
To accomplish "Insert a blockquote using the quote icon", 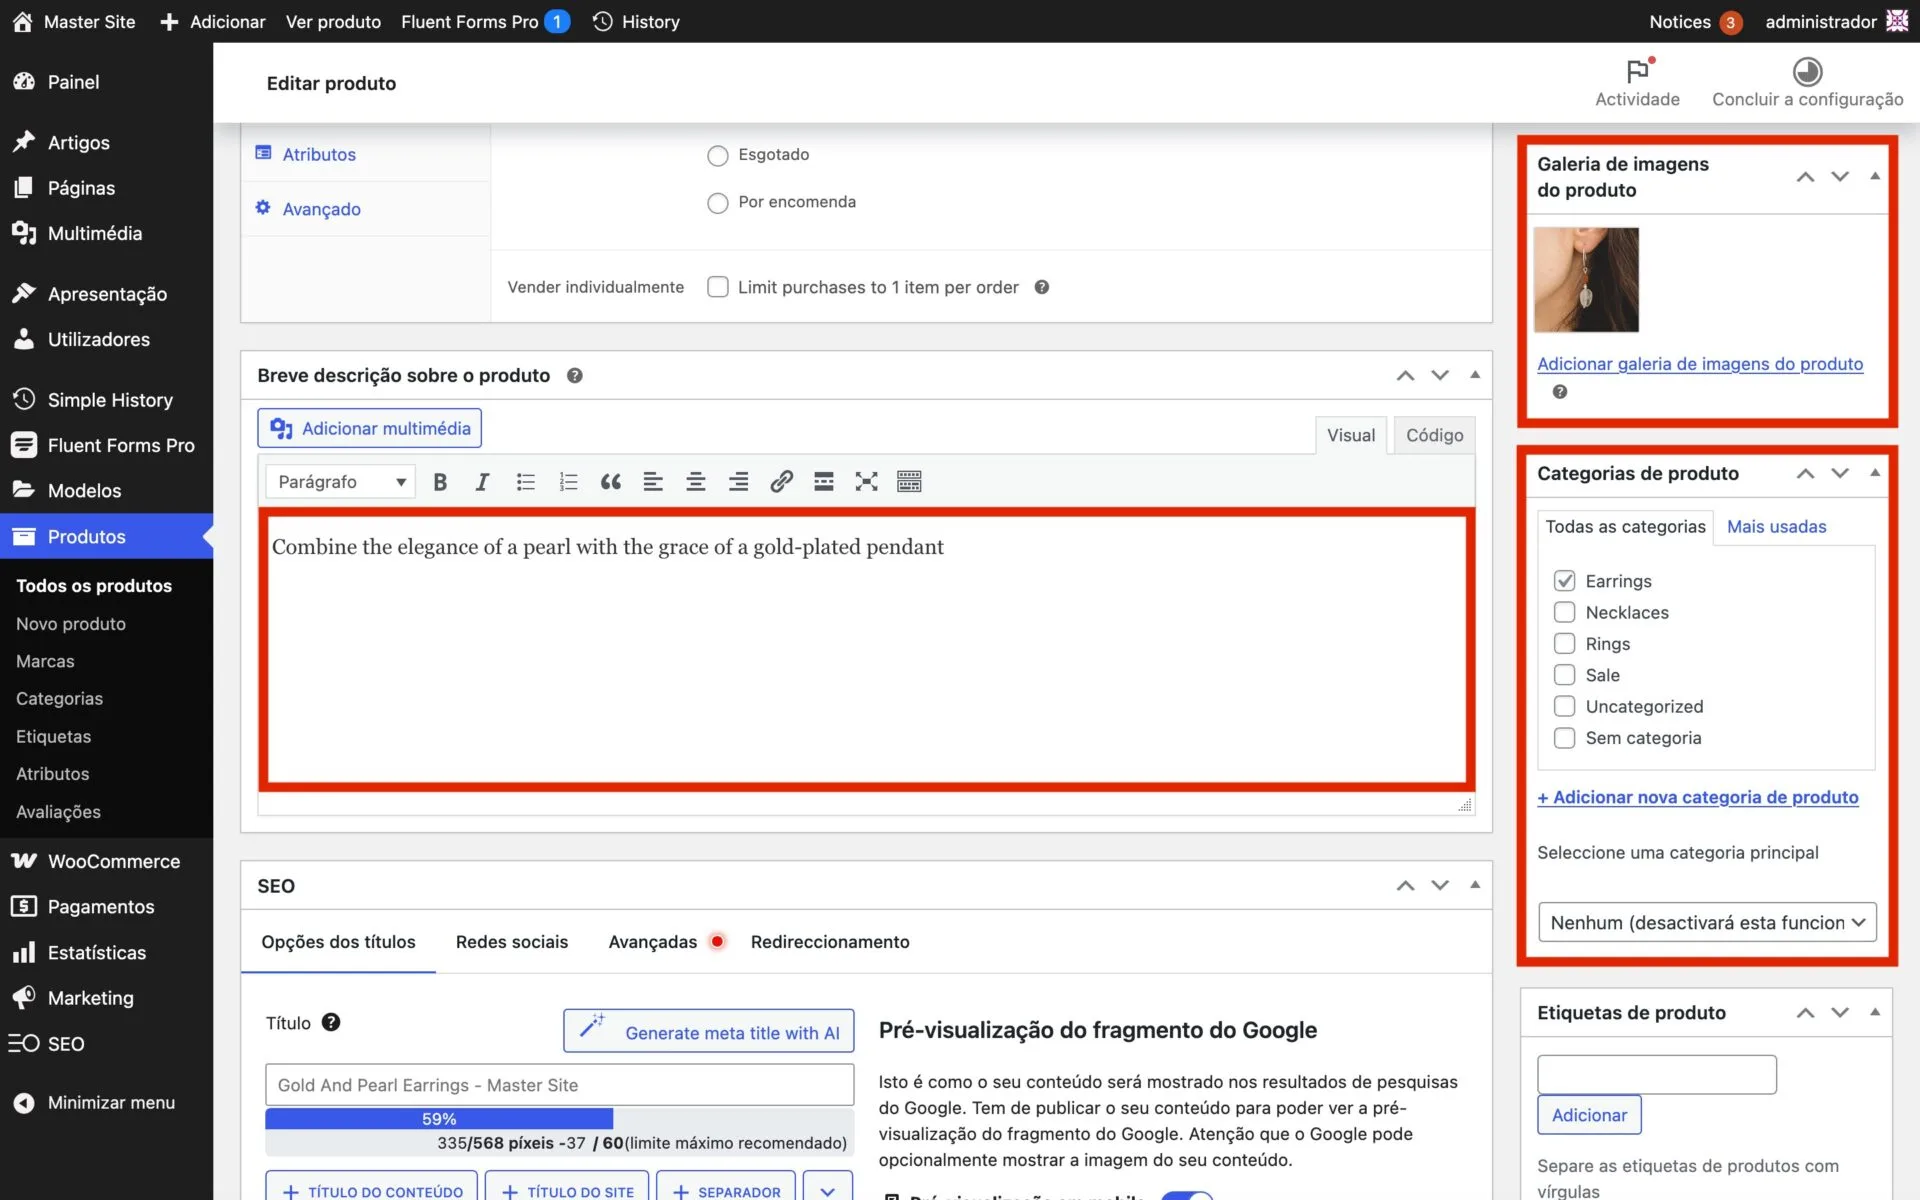I will point(610,482).
